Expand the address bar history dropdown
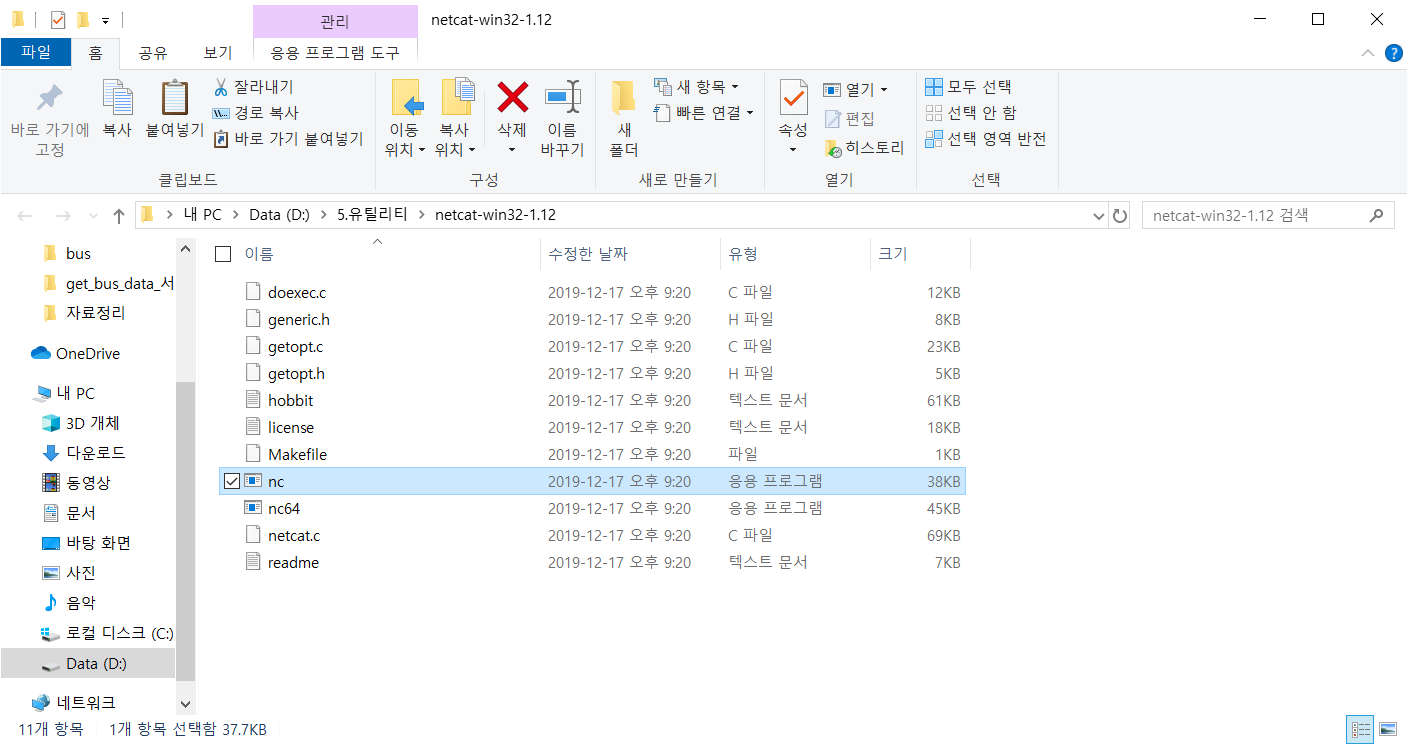Viewport: 1408px width, 745px height. point(1098,216)
